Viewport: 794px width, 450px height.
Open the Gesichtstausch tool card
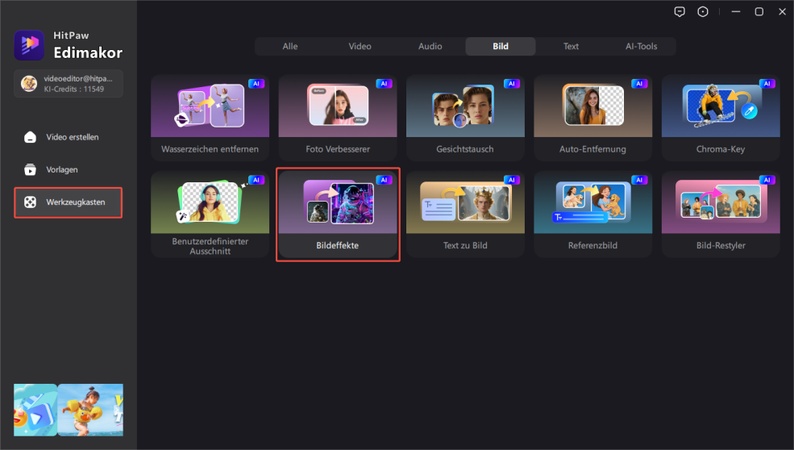pyautogui.click(x=465, y=118)
